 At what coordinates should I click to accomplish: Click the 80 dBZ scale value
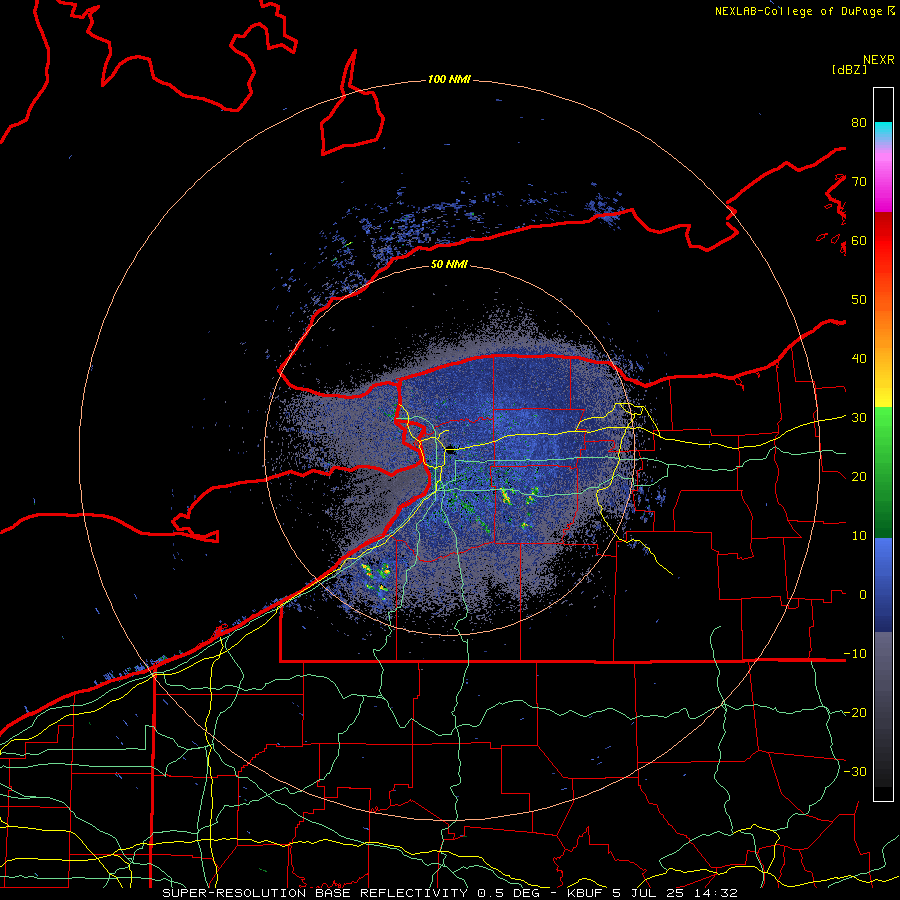pyautogui.click(x=859, y=122)
